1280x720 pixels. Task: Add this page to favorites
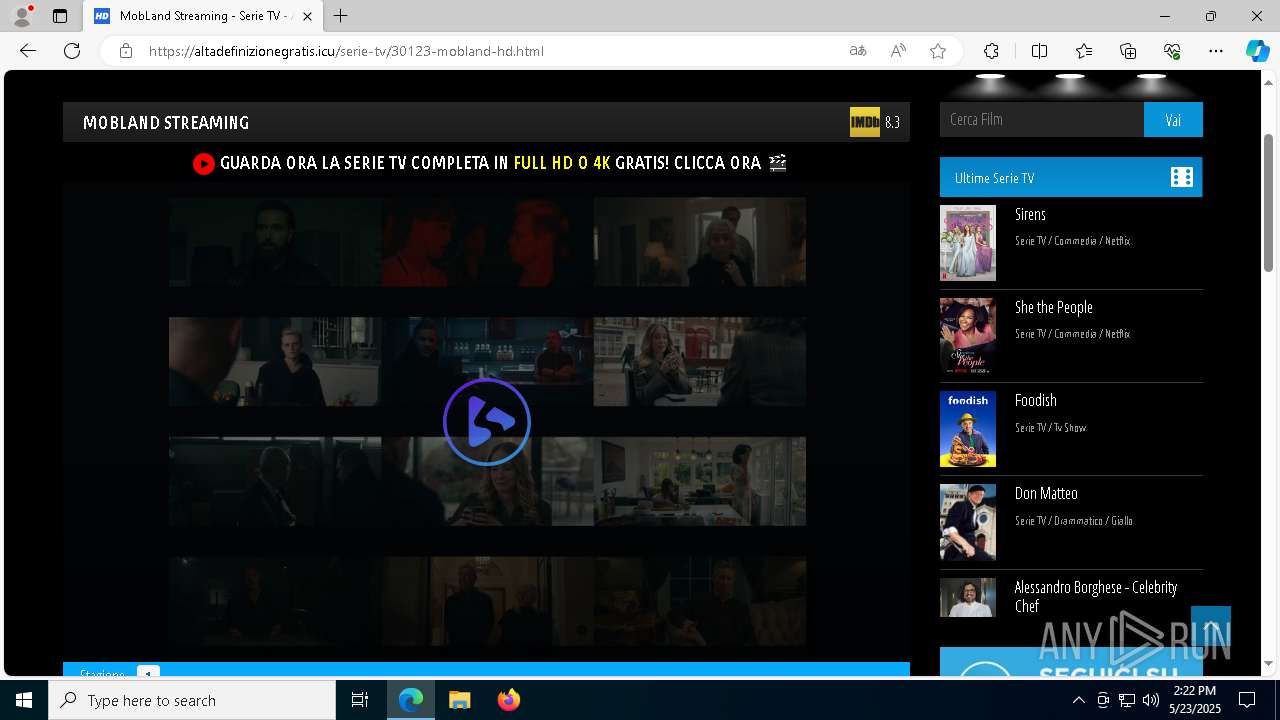tap(938, 51)
